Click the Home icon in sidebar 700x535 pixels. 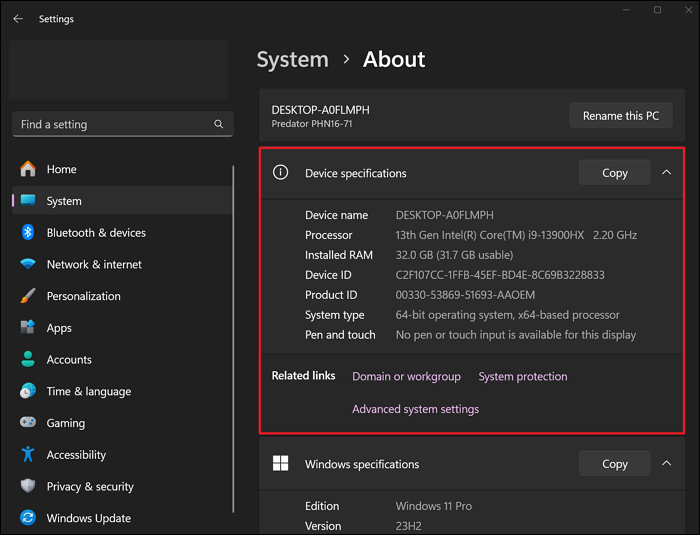click(28, 169)
